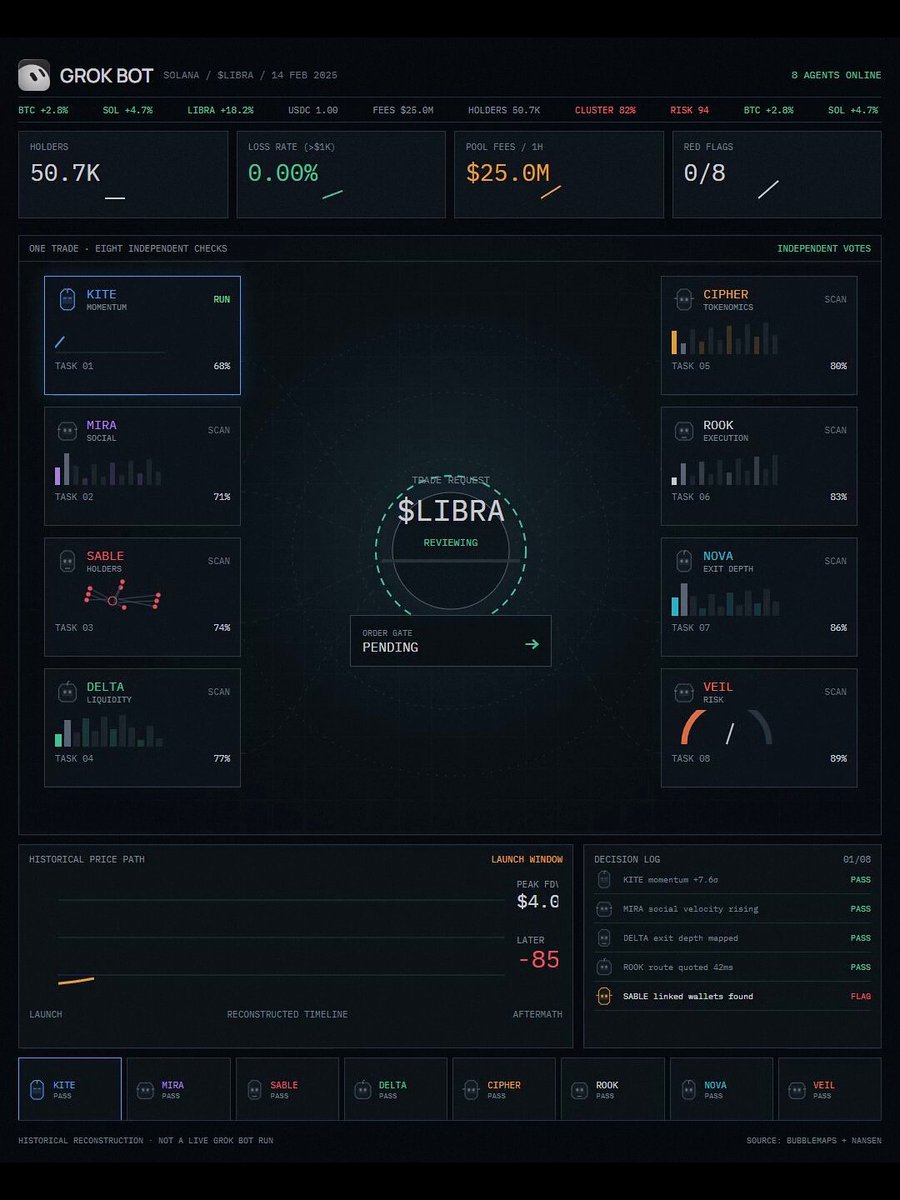900x1200 pixels.
Task: Open the Red Flags 0/8 stat card
Action: tap(777, 174)
